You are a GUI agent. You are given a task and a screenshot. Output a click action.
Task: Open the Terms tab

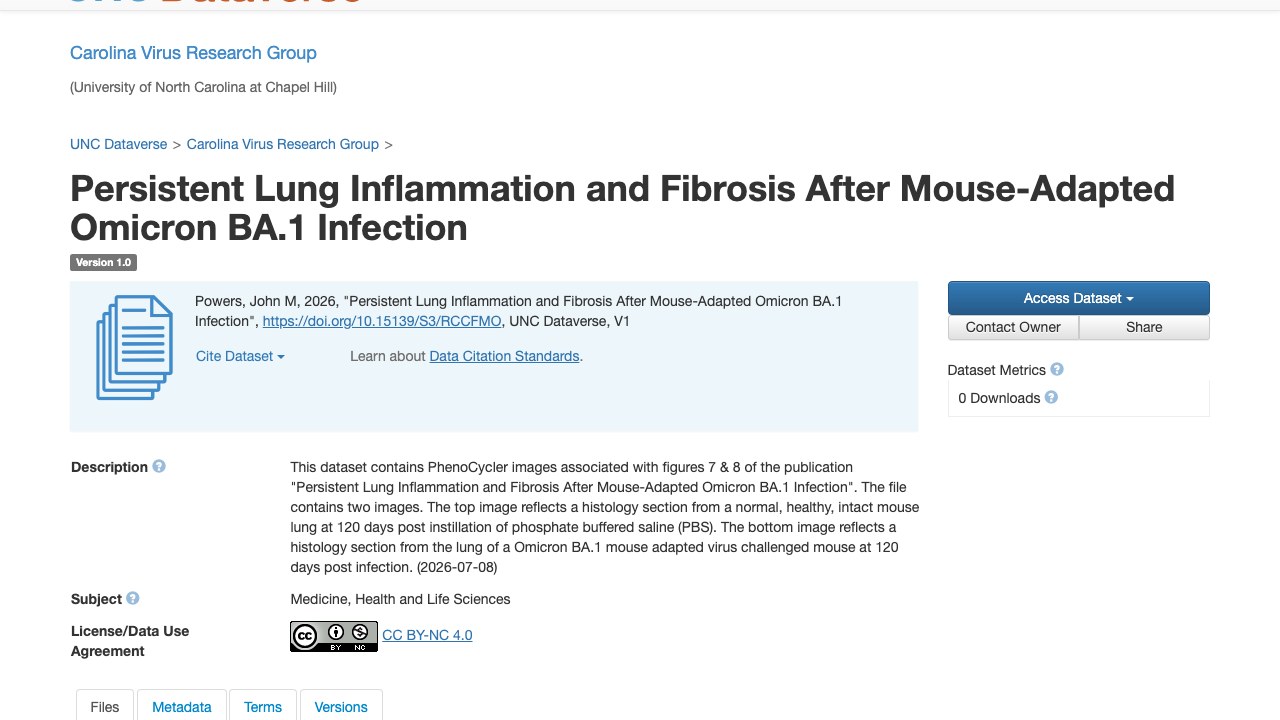click(x=263, y=706)
